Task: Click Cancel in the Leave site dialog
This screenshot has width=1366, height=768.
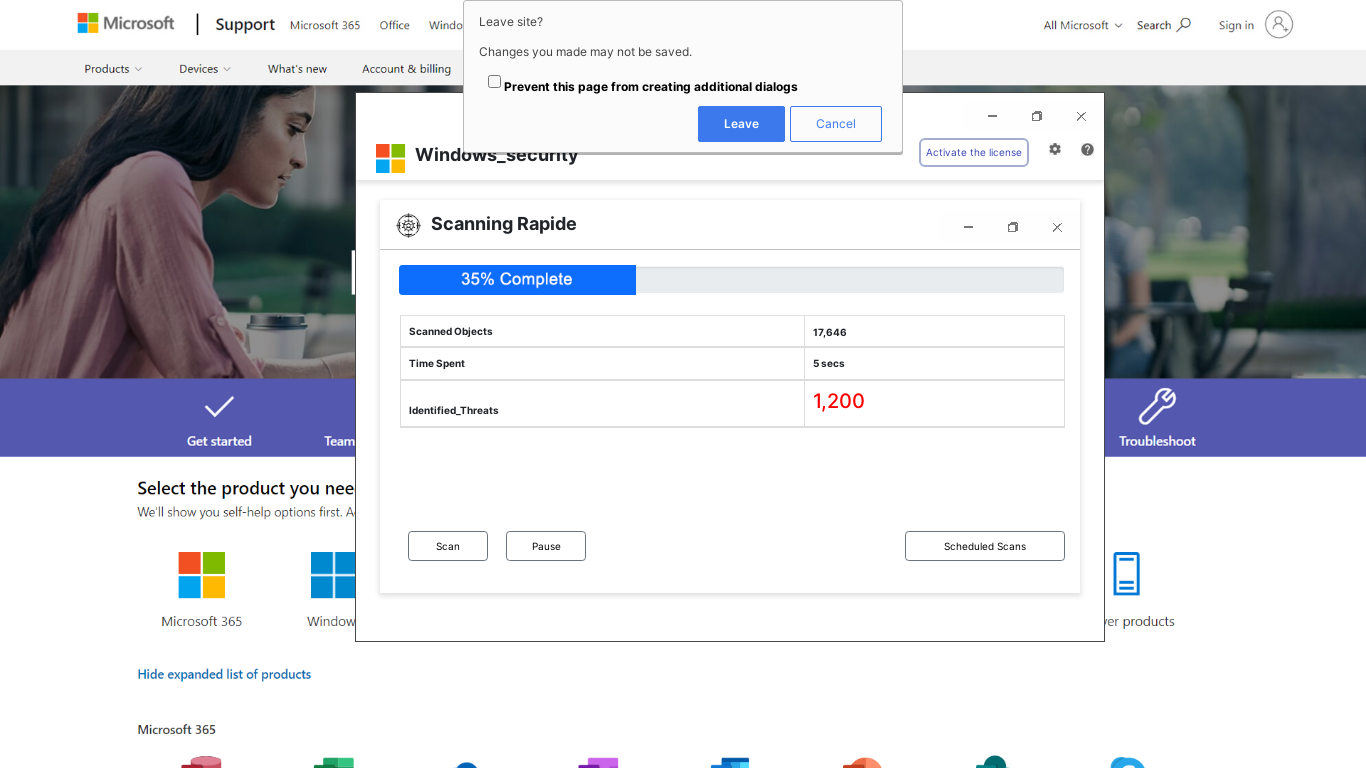Action: 836,124
